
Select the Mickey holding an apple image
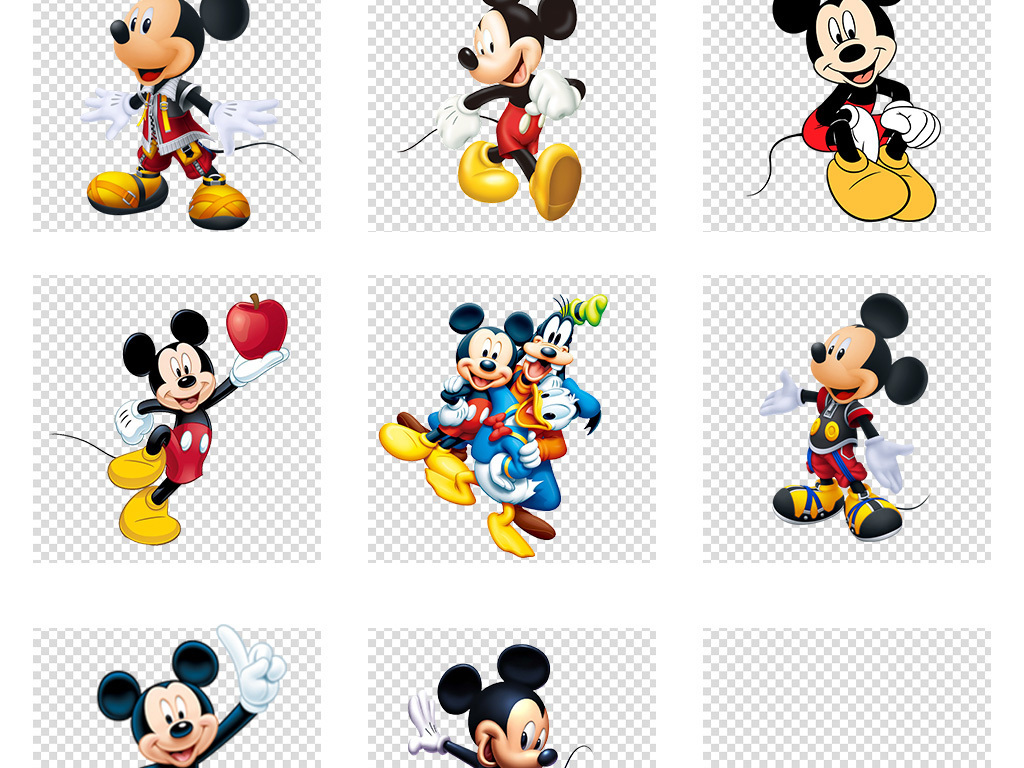[177, 418]
